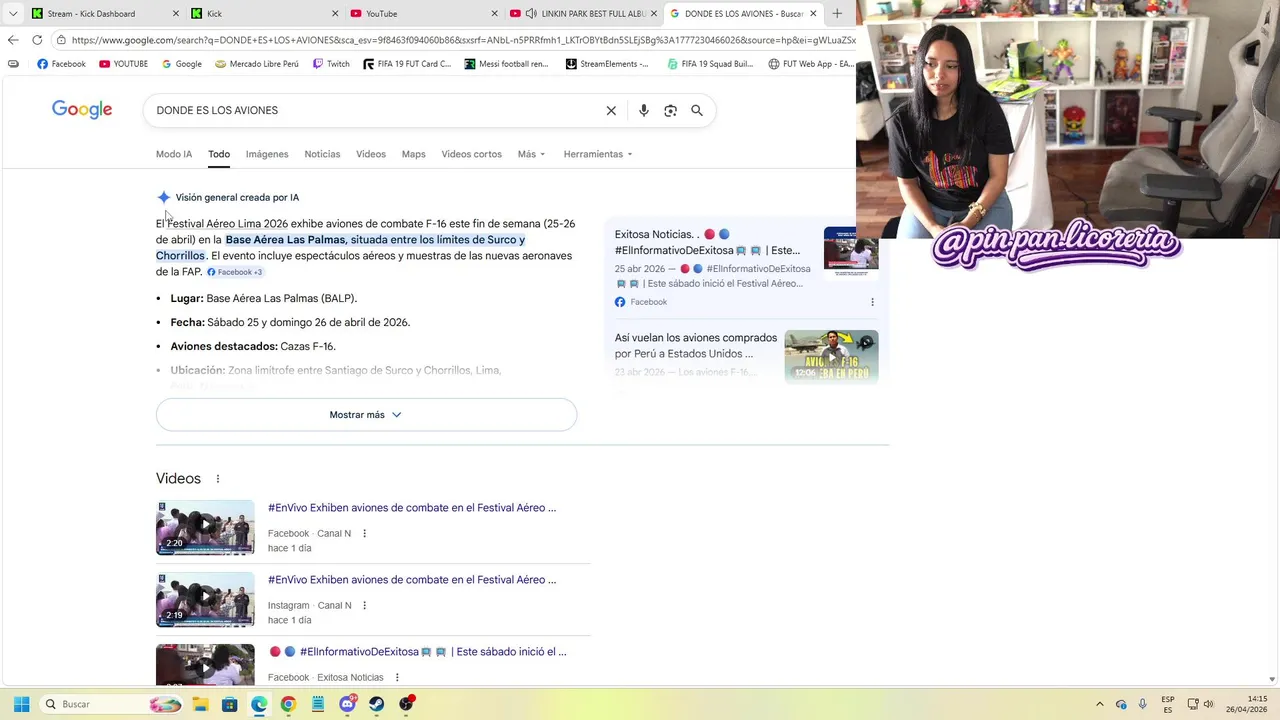
Task: Expand the Más dropdown
Action: [x=531, y=154]
